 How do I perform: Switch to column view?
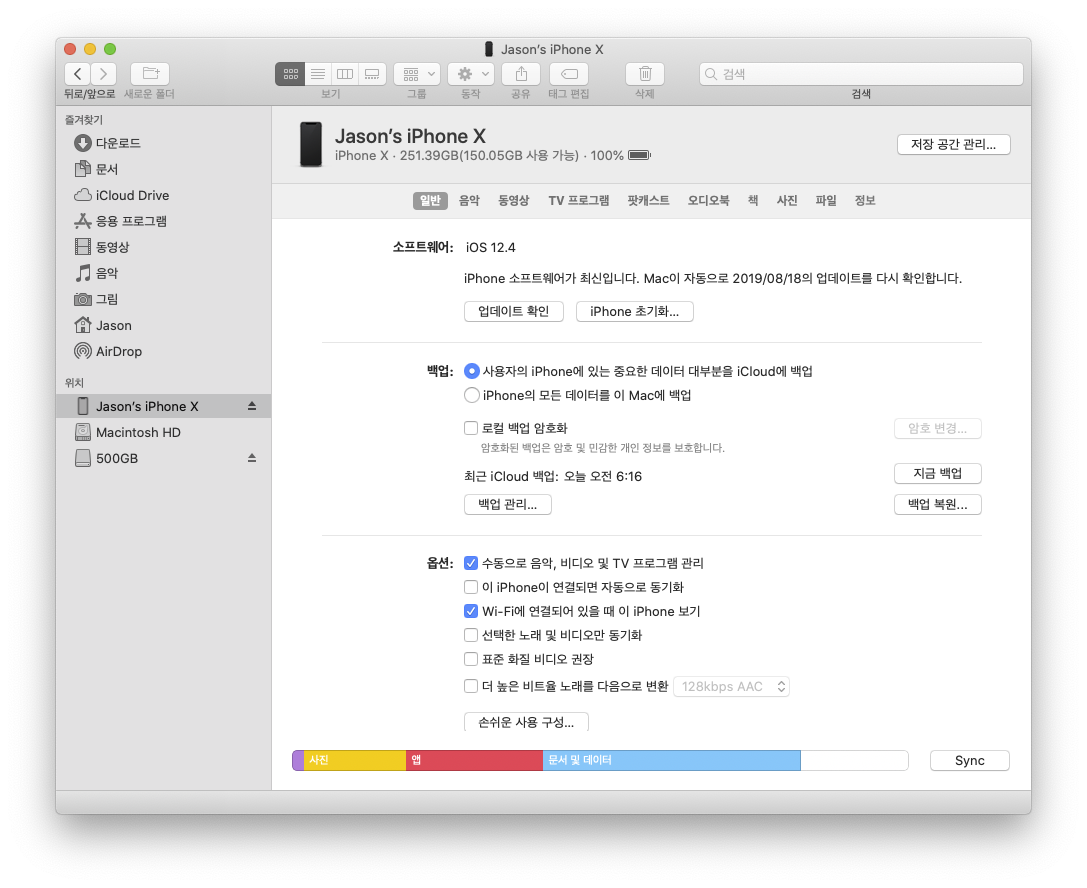[345, 73]
